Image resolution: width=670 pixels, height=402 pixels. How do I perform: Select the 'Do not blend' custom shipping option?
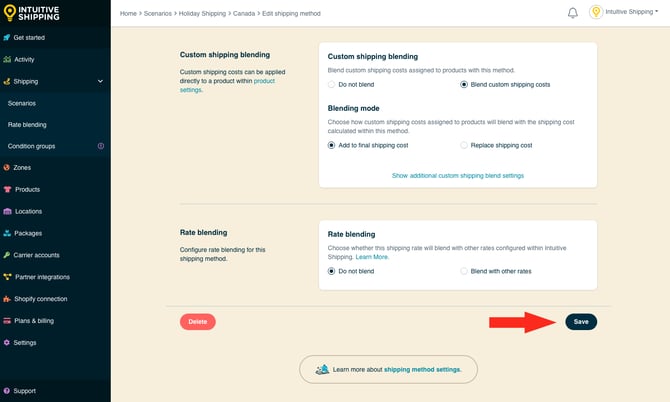tap(332, 85)
